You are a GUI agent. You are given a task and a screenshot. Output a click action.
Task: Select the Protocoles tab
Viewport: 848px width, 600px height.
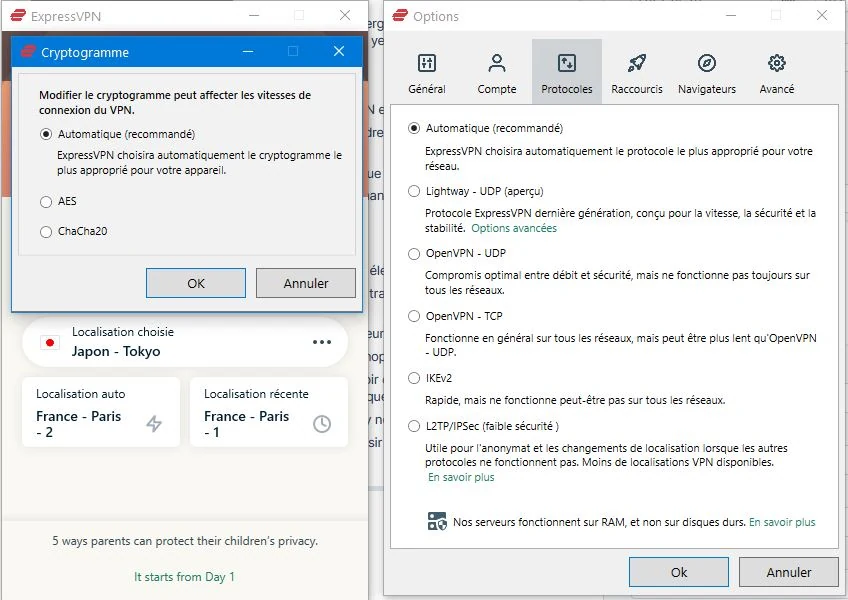[567, 72]
